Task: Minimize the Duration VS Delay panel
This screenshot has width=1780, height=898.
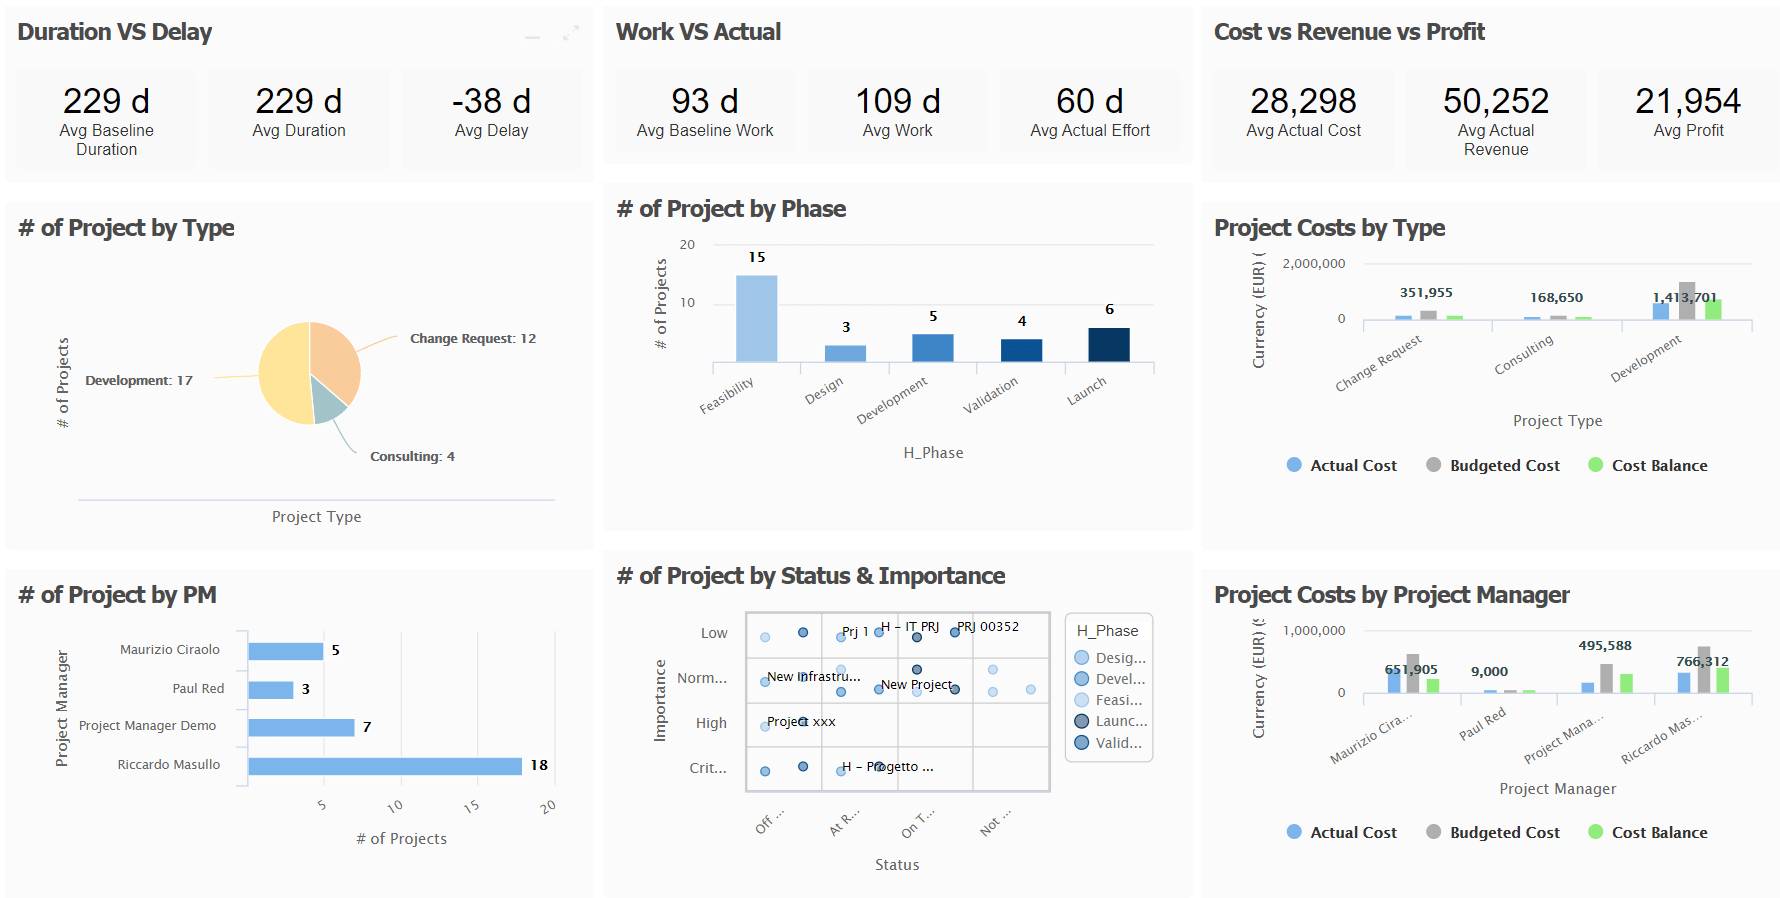Action: pos(533,36)
